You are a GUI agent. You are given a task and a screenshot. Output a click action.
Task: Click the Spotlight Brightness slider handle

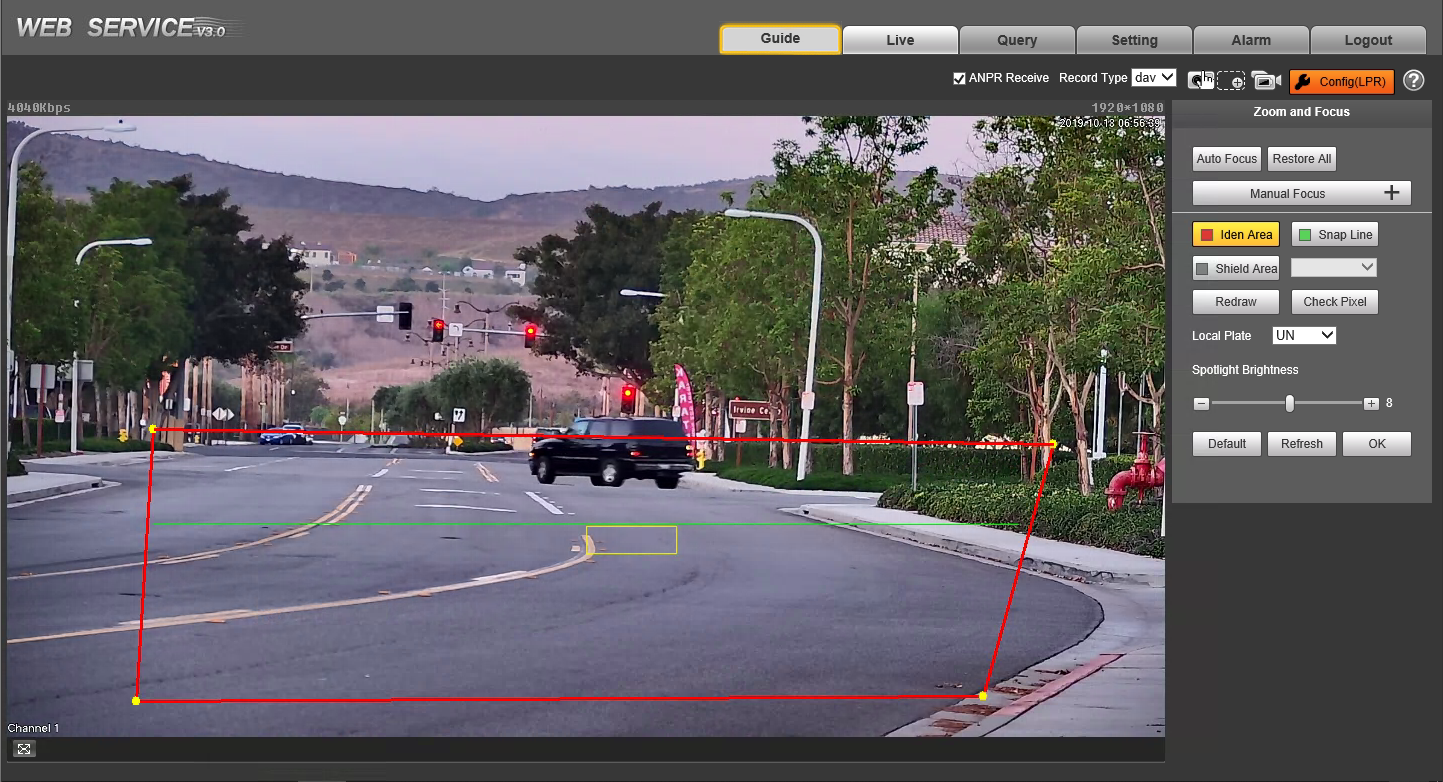[1290, 403]
